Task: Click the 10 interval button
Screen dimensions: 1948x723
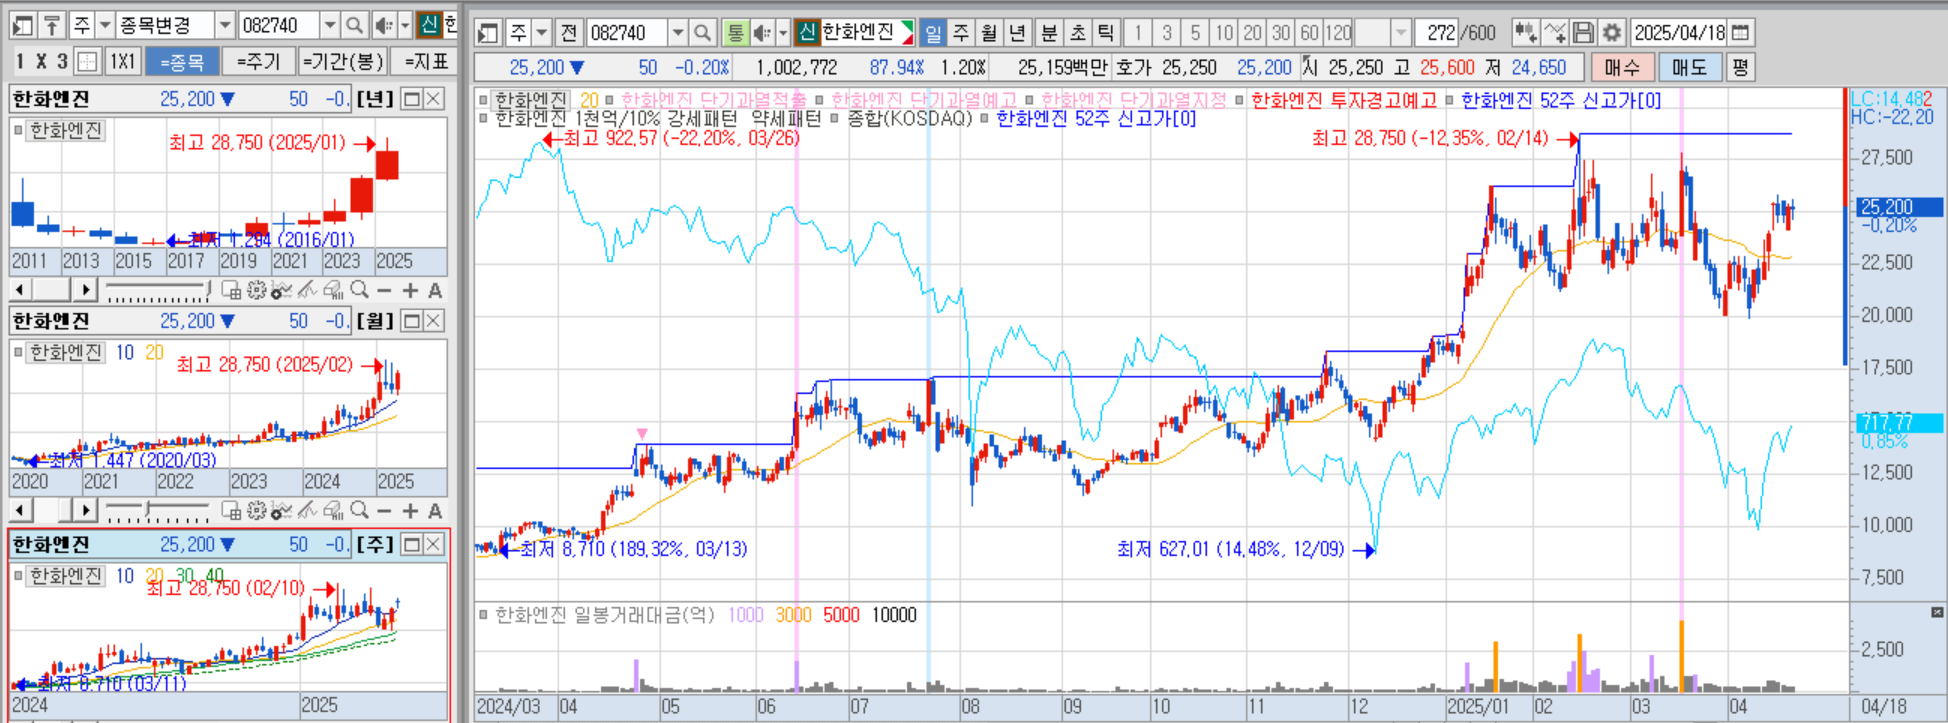Action: (x=1225, y=33)
